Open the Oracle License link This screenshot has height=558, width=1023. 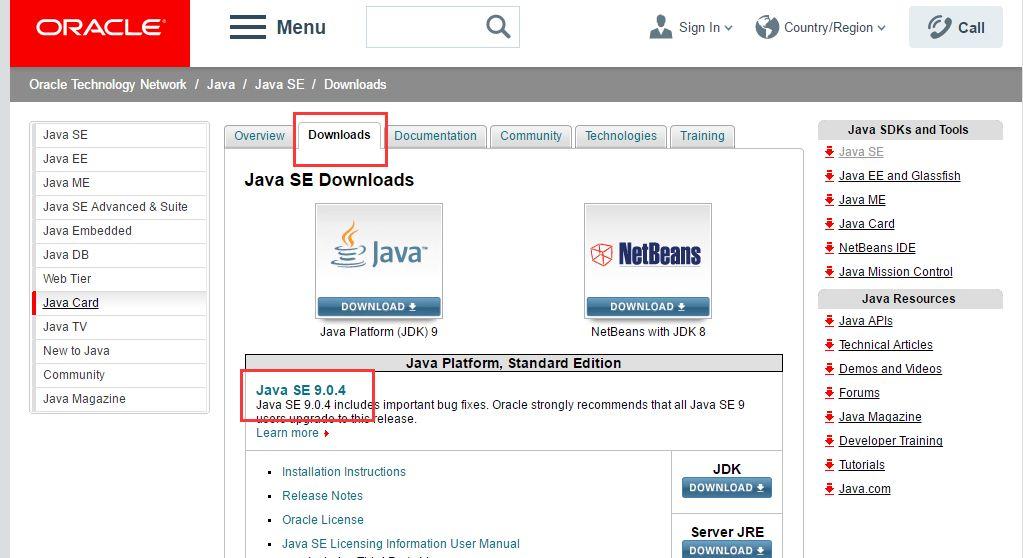[x=323, y=520]
